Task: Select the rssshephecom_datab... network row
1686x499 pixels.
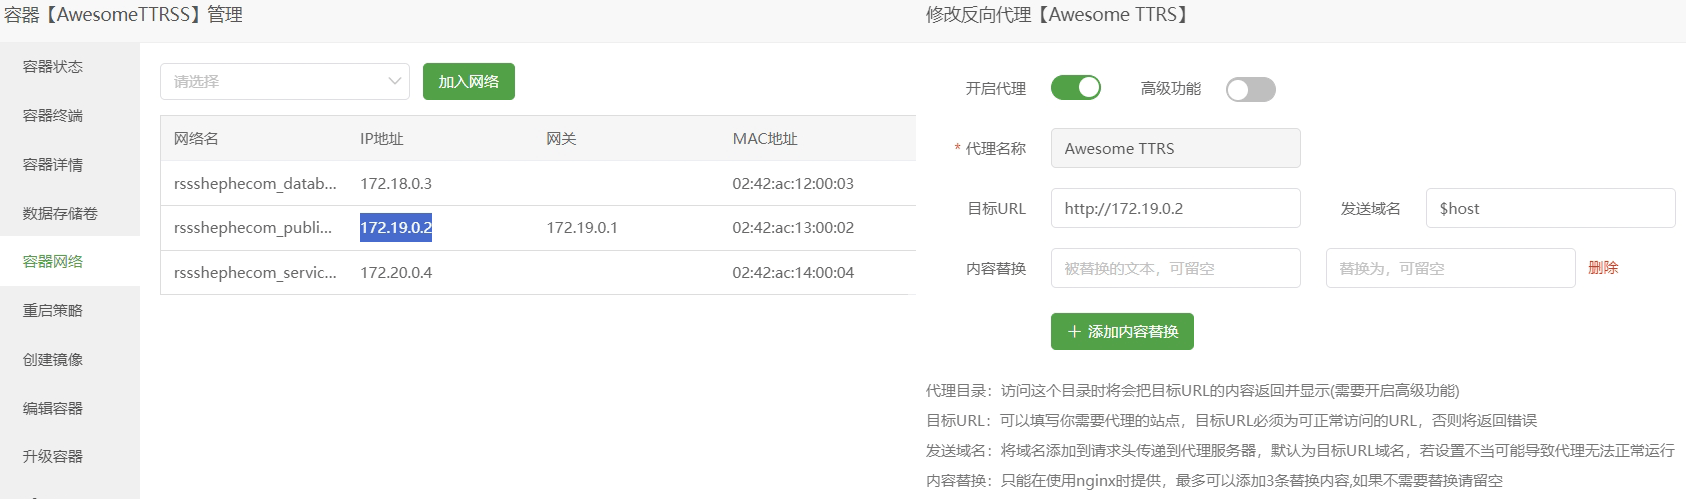Action: pos(255,184)
